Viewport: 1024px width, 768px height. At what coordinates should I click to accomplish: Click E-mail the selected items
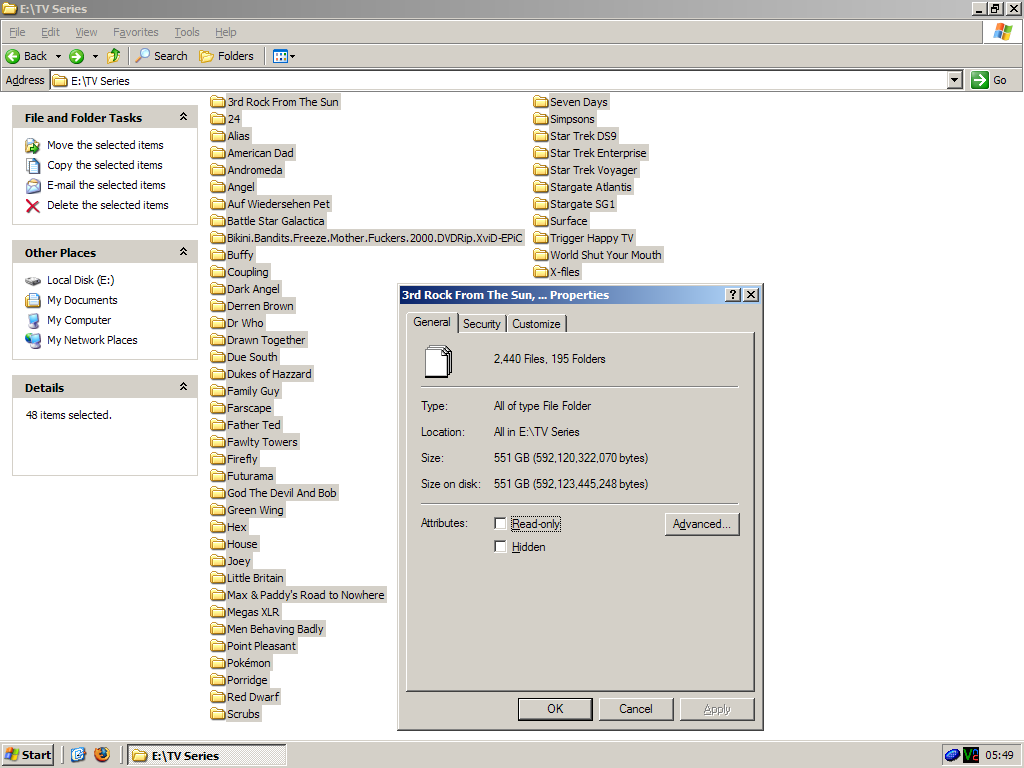pyautogui.click(x=106, y=185)
